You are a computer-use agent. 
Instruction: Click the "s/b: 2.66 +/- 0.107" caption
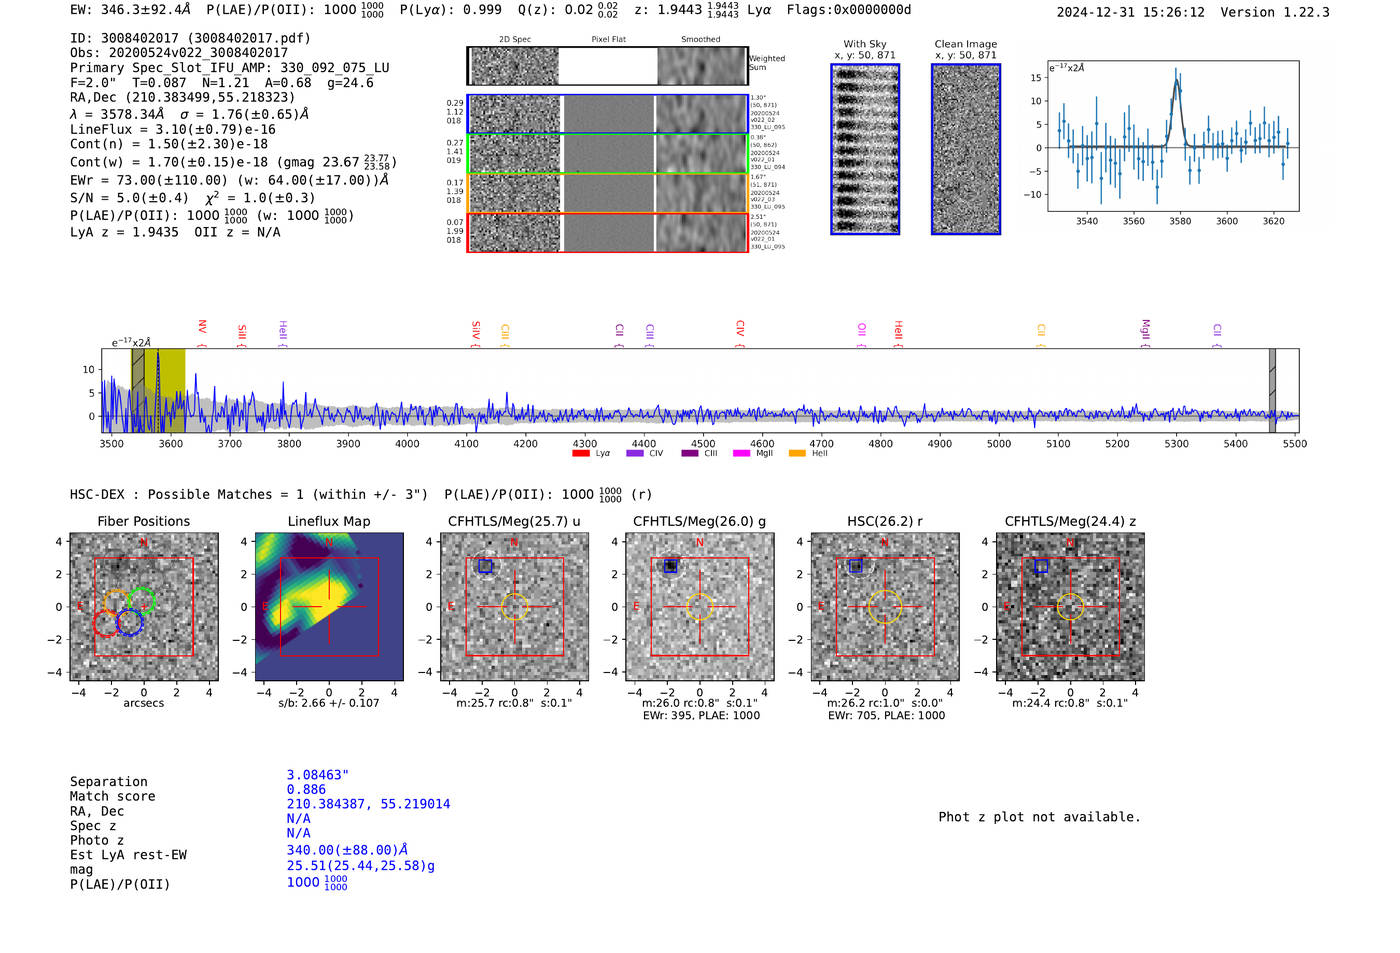(329, 703)
